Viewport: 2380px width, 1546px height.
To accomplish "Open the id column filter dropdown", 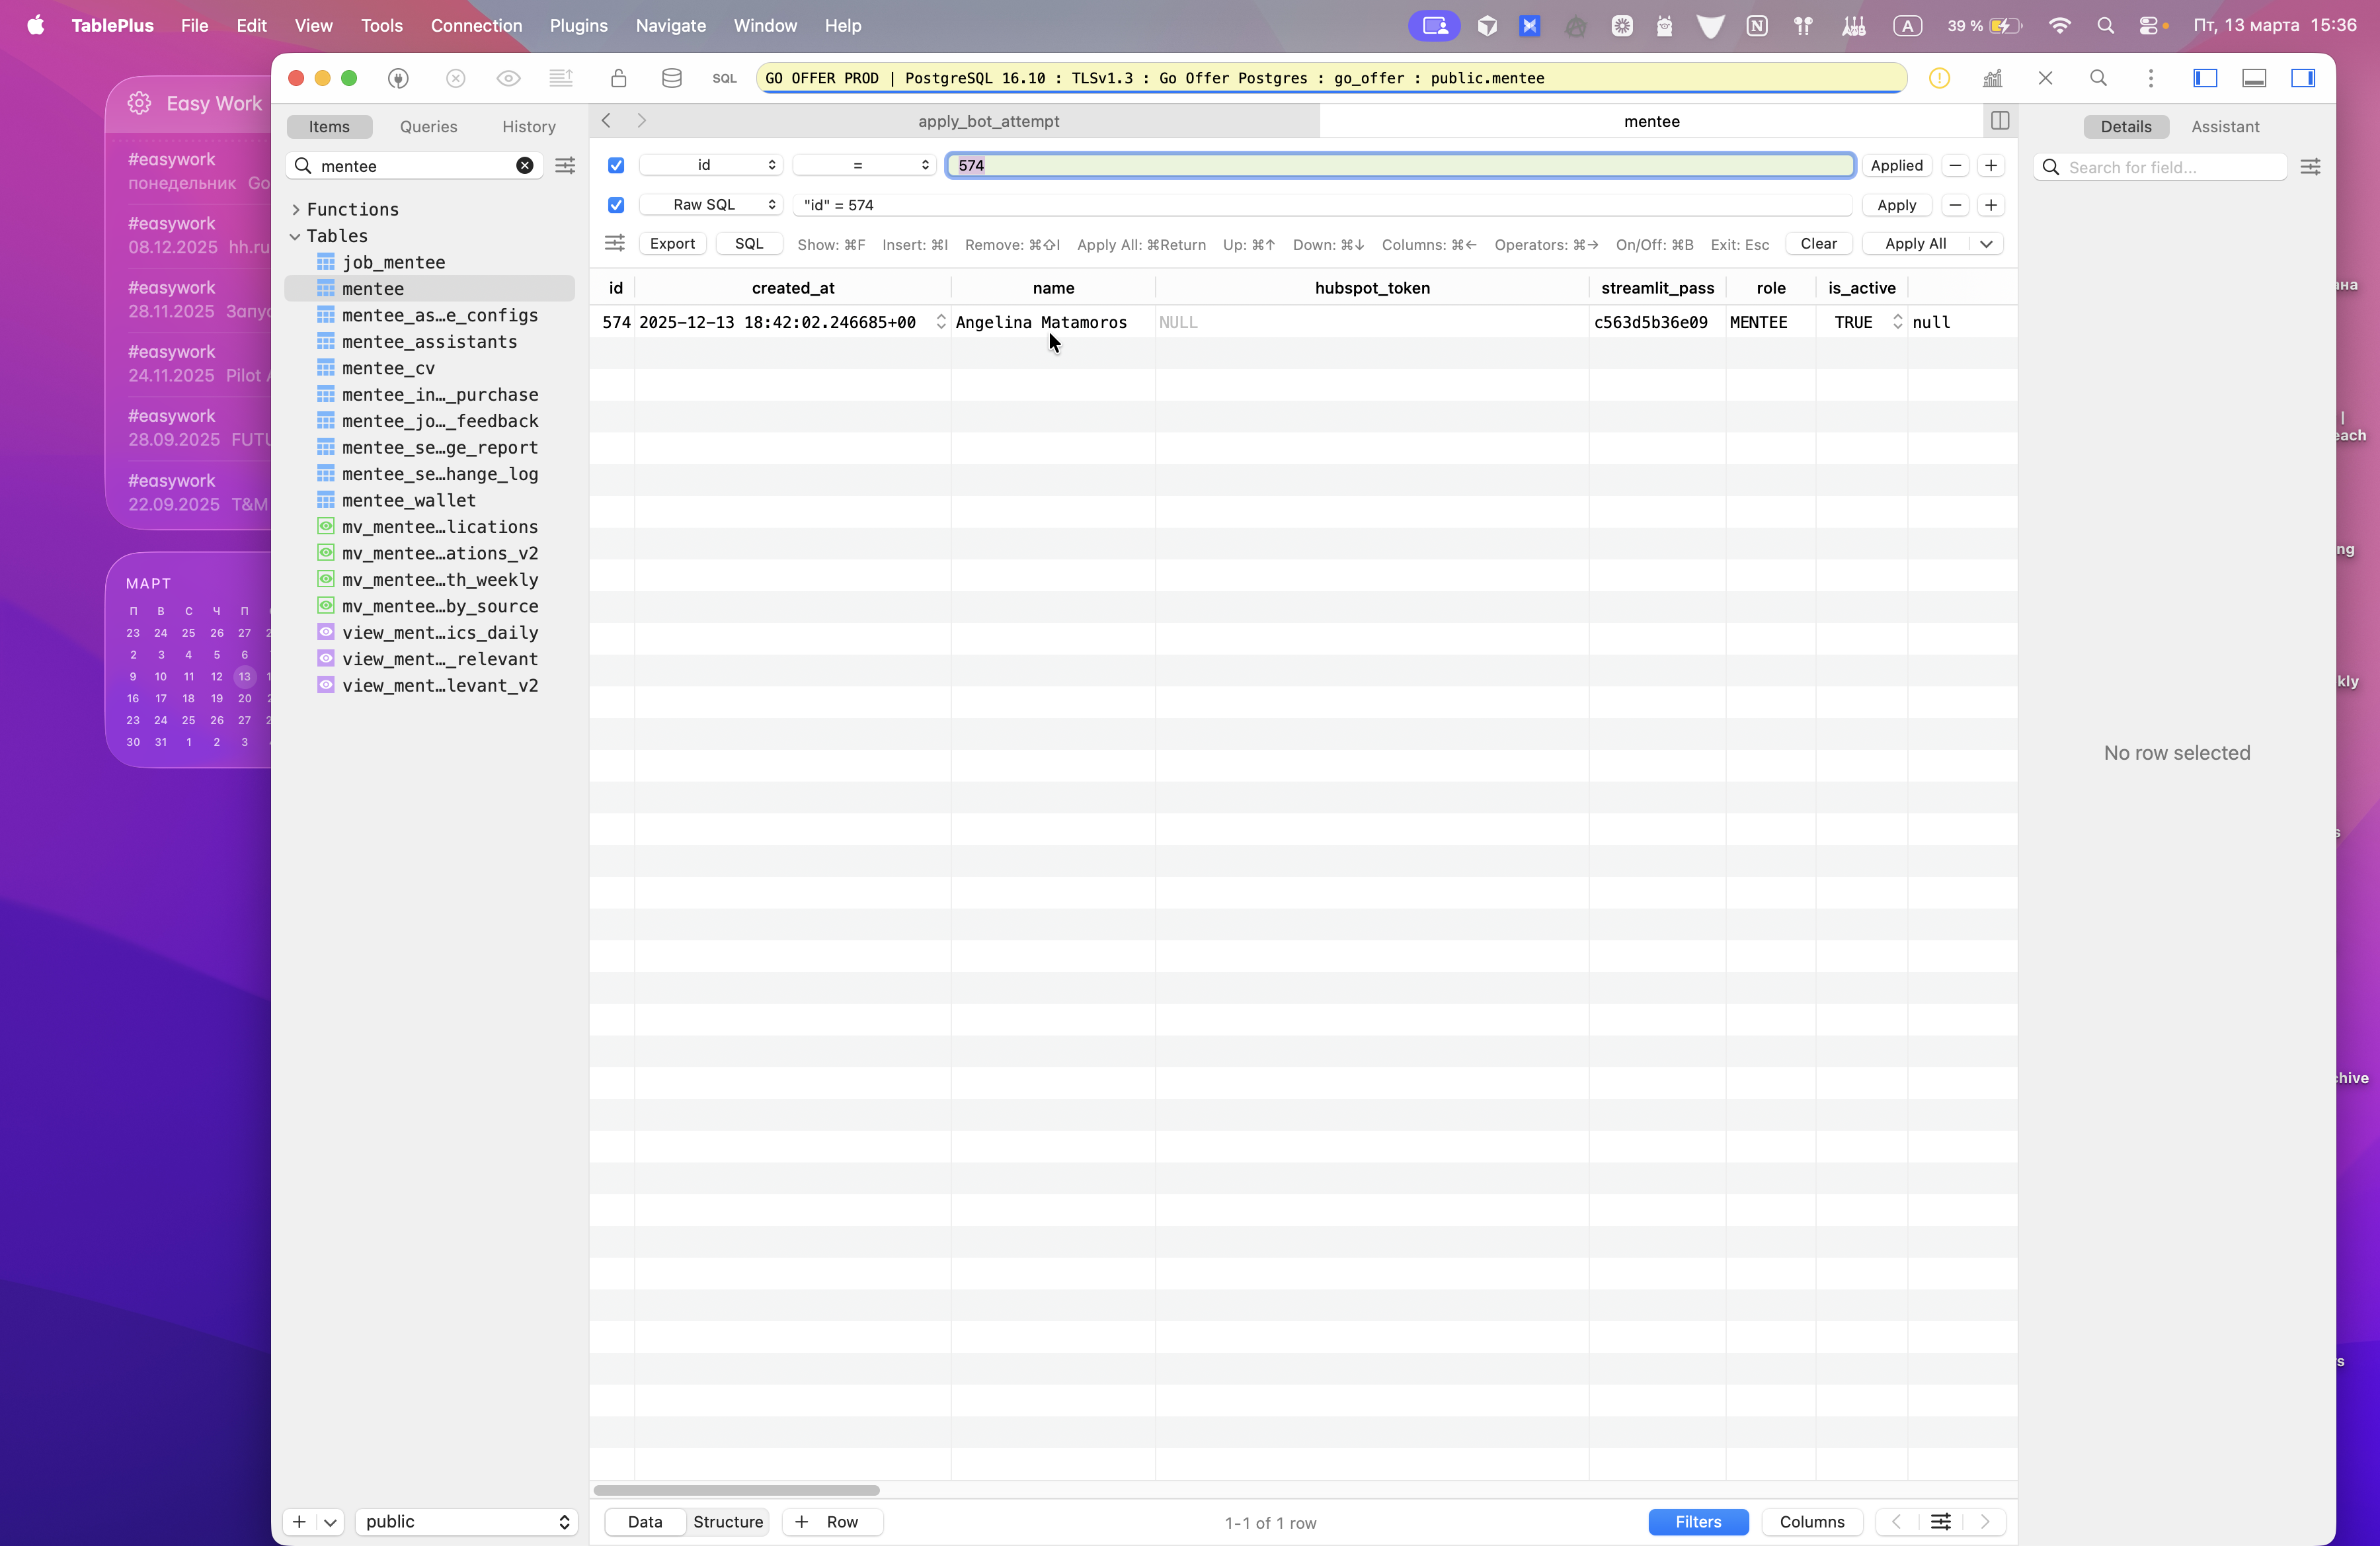I will click(x=710, y=166).
